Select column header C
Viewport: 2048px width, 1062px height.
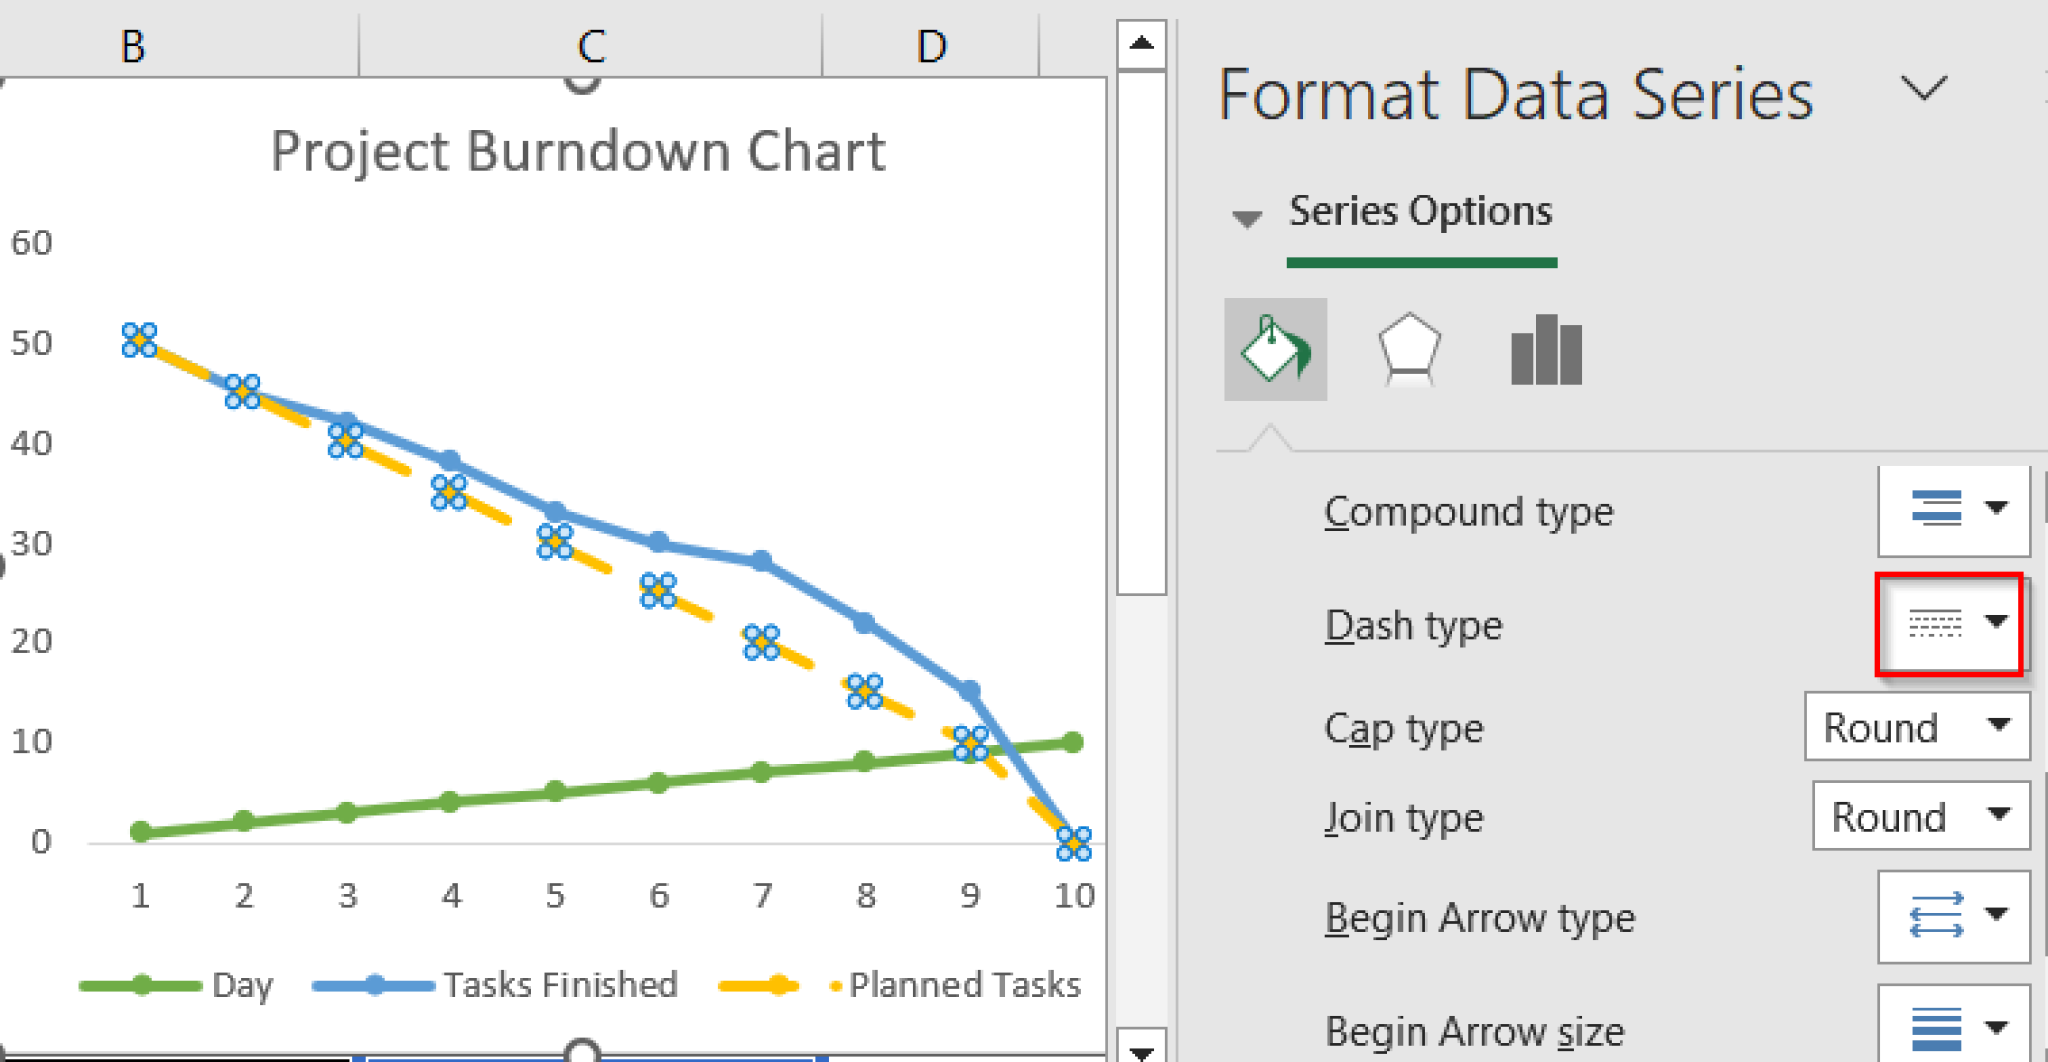(x=588, y=44)
